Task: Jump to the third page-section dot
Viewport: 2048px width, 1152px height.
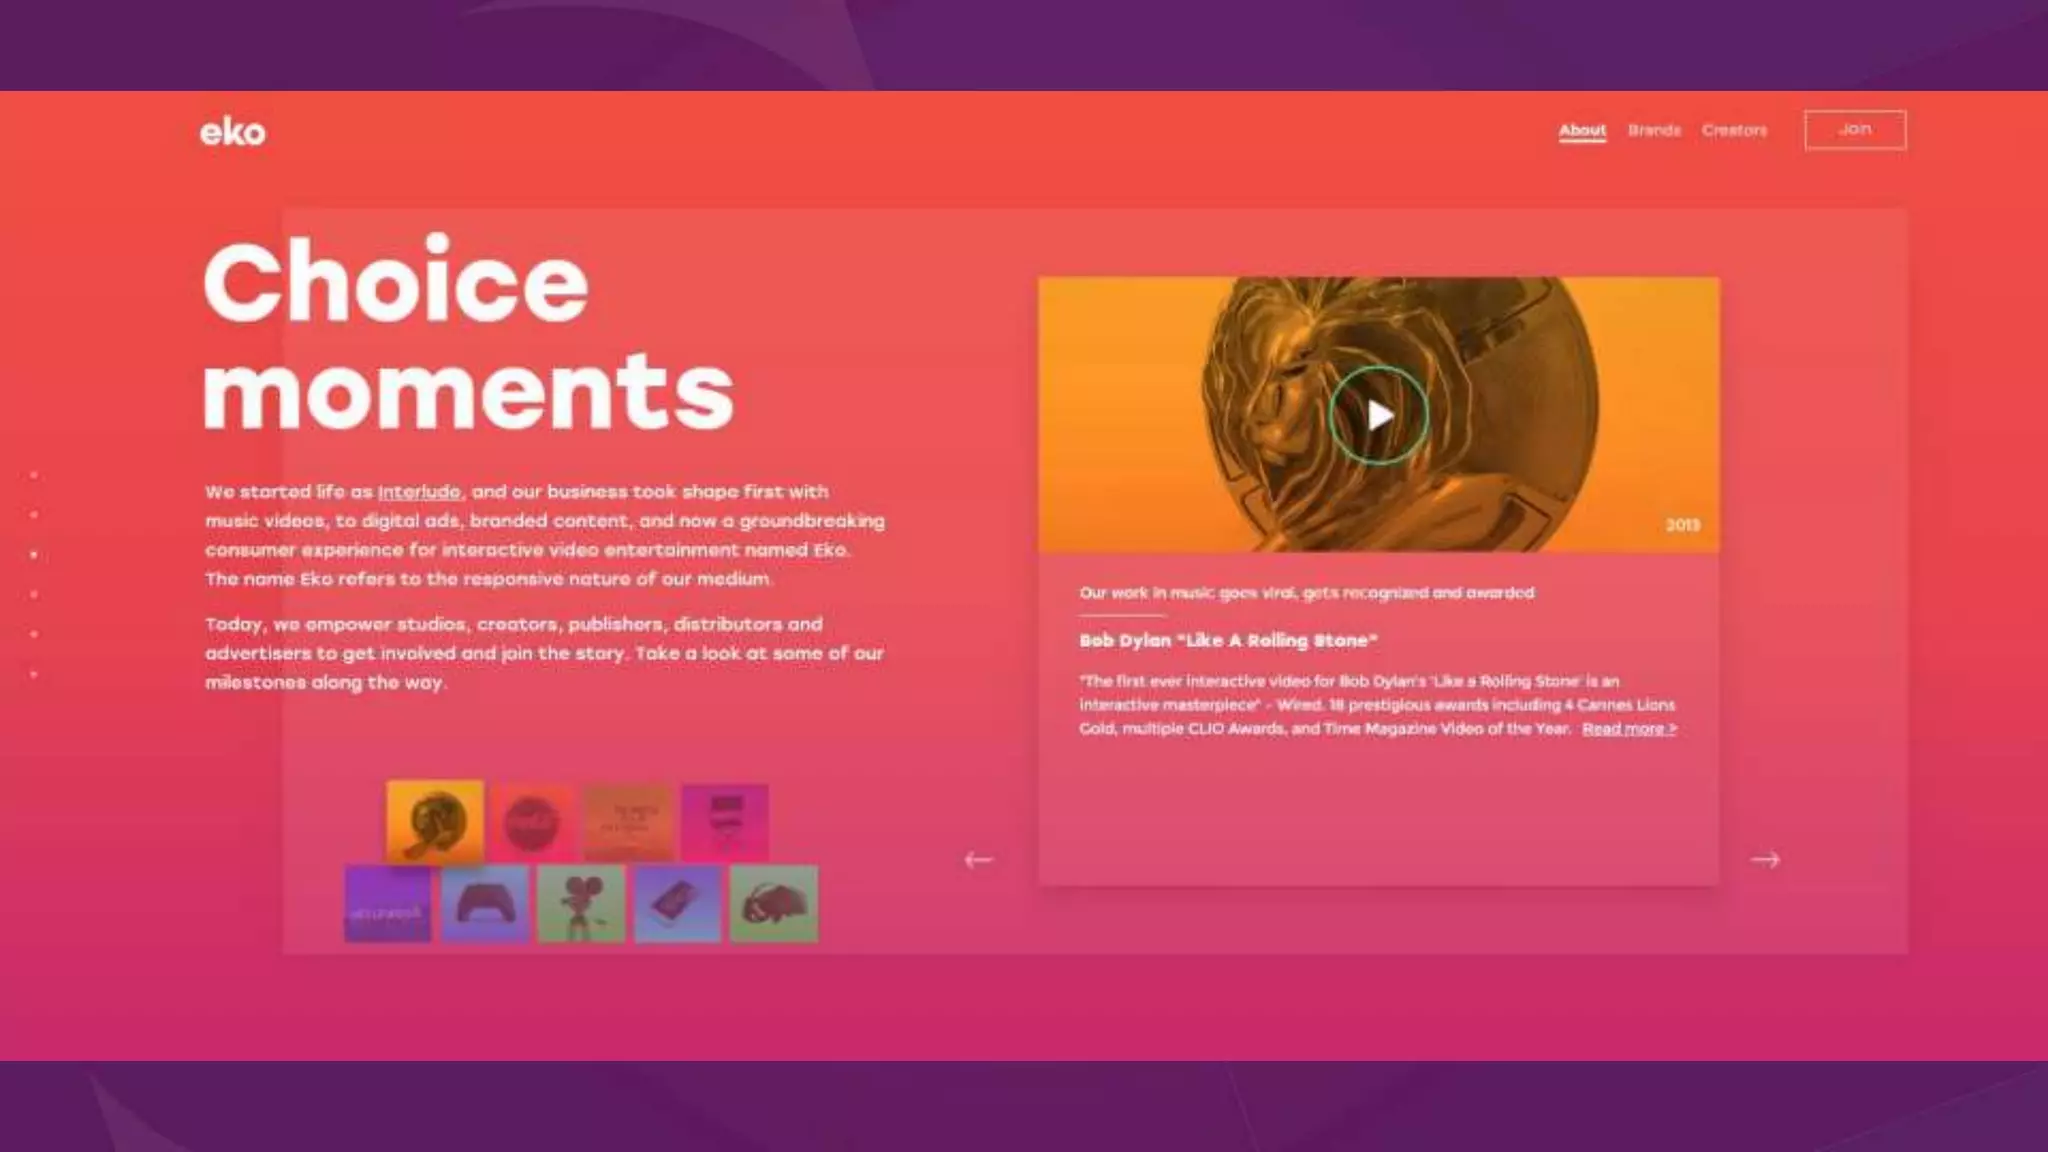Action: (x=34, y=554)
